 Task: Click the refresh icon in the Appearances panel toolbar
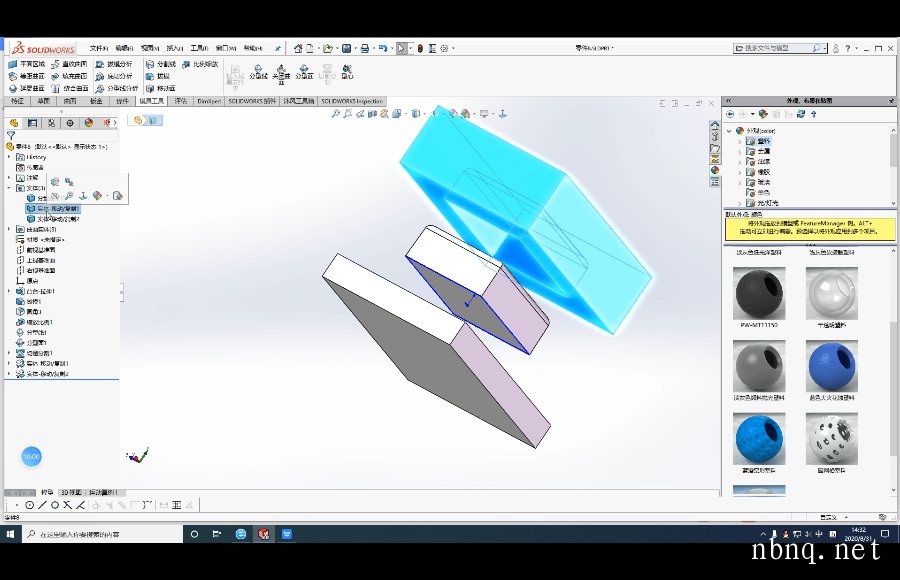801,114
